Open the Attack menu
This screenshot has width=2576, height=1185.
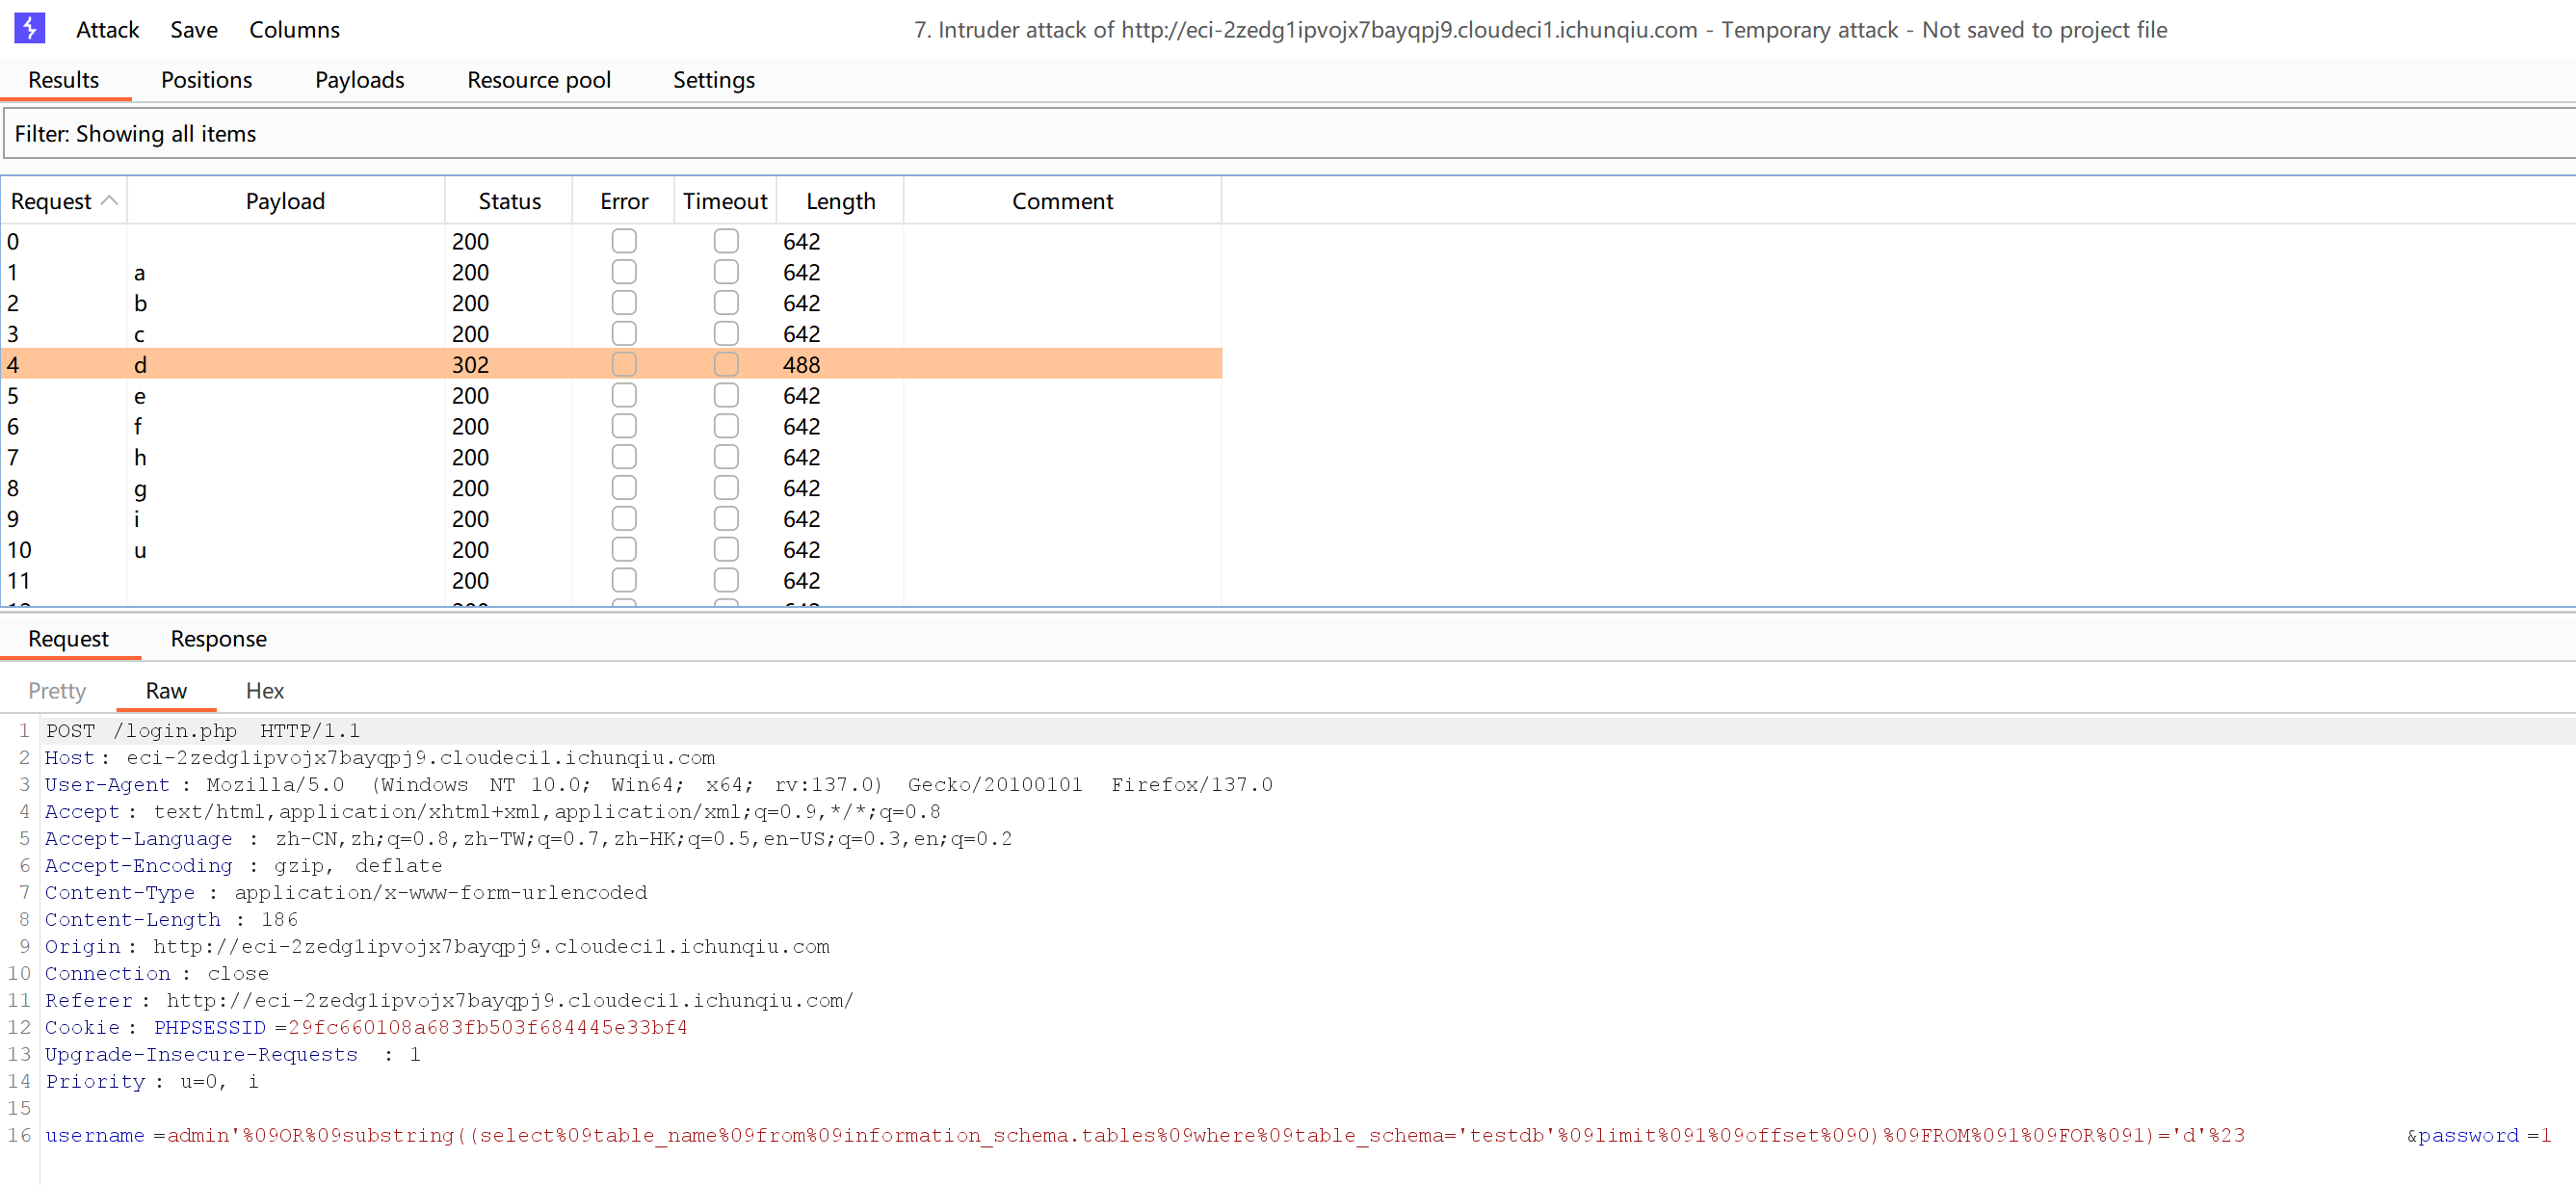coord(107,30)
